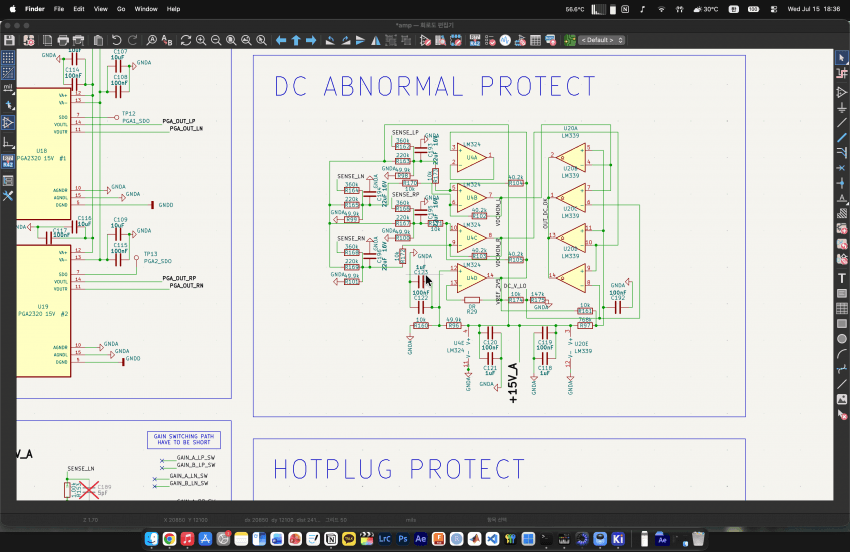
Task: Open the Symbol Editor
Action: tap(426, 40)
